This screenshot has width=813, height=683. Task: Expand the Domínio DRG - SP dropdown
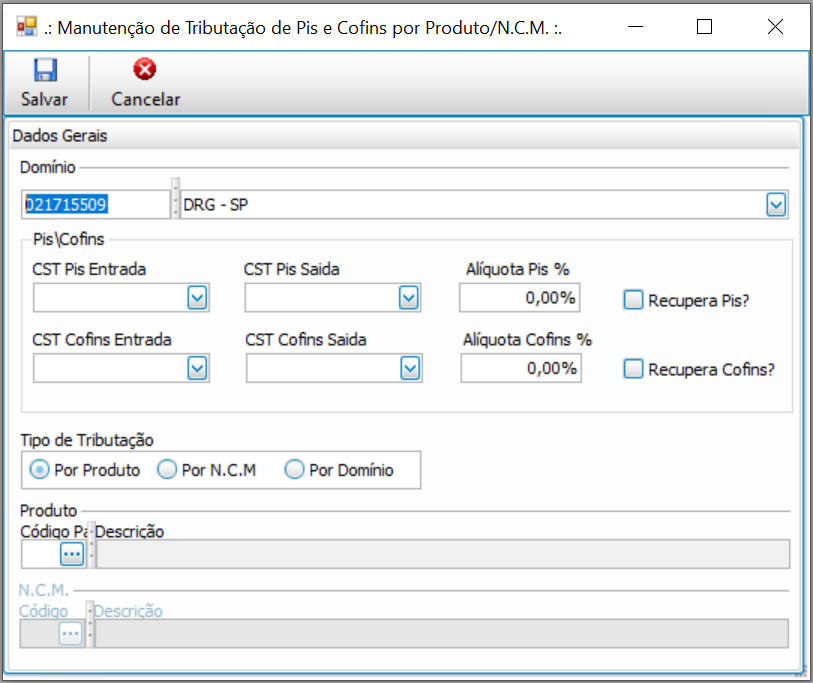coord(776,204)
